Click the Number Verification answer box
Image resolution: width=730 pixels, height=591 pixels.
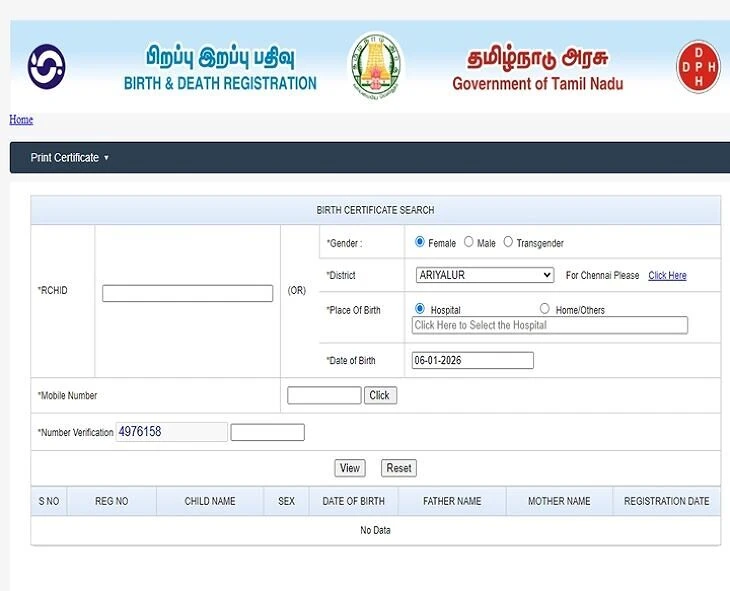pyautogui.click(x=267, y=432)
